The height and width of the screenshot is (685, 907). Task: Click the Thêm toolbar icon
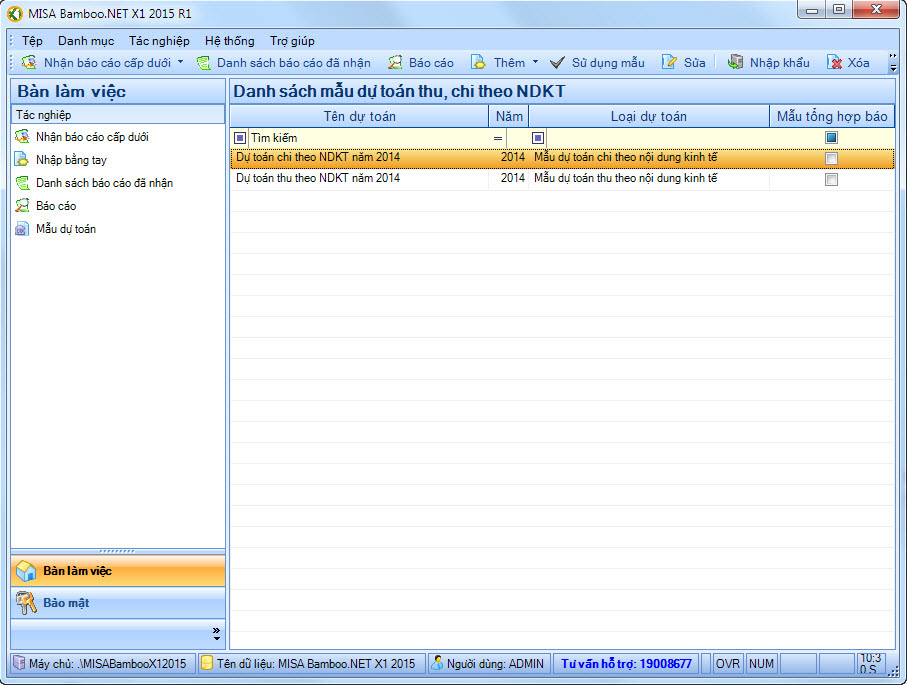478,62
